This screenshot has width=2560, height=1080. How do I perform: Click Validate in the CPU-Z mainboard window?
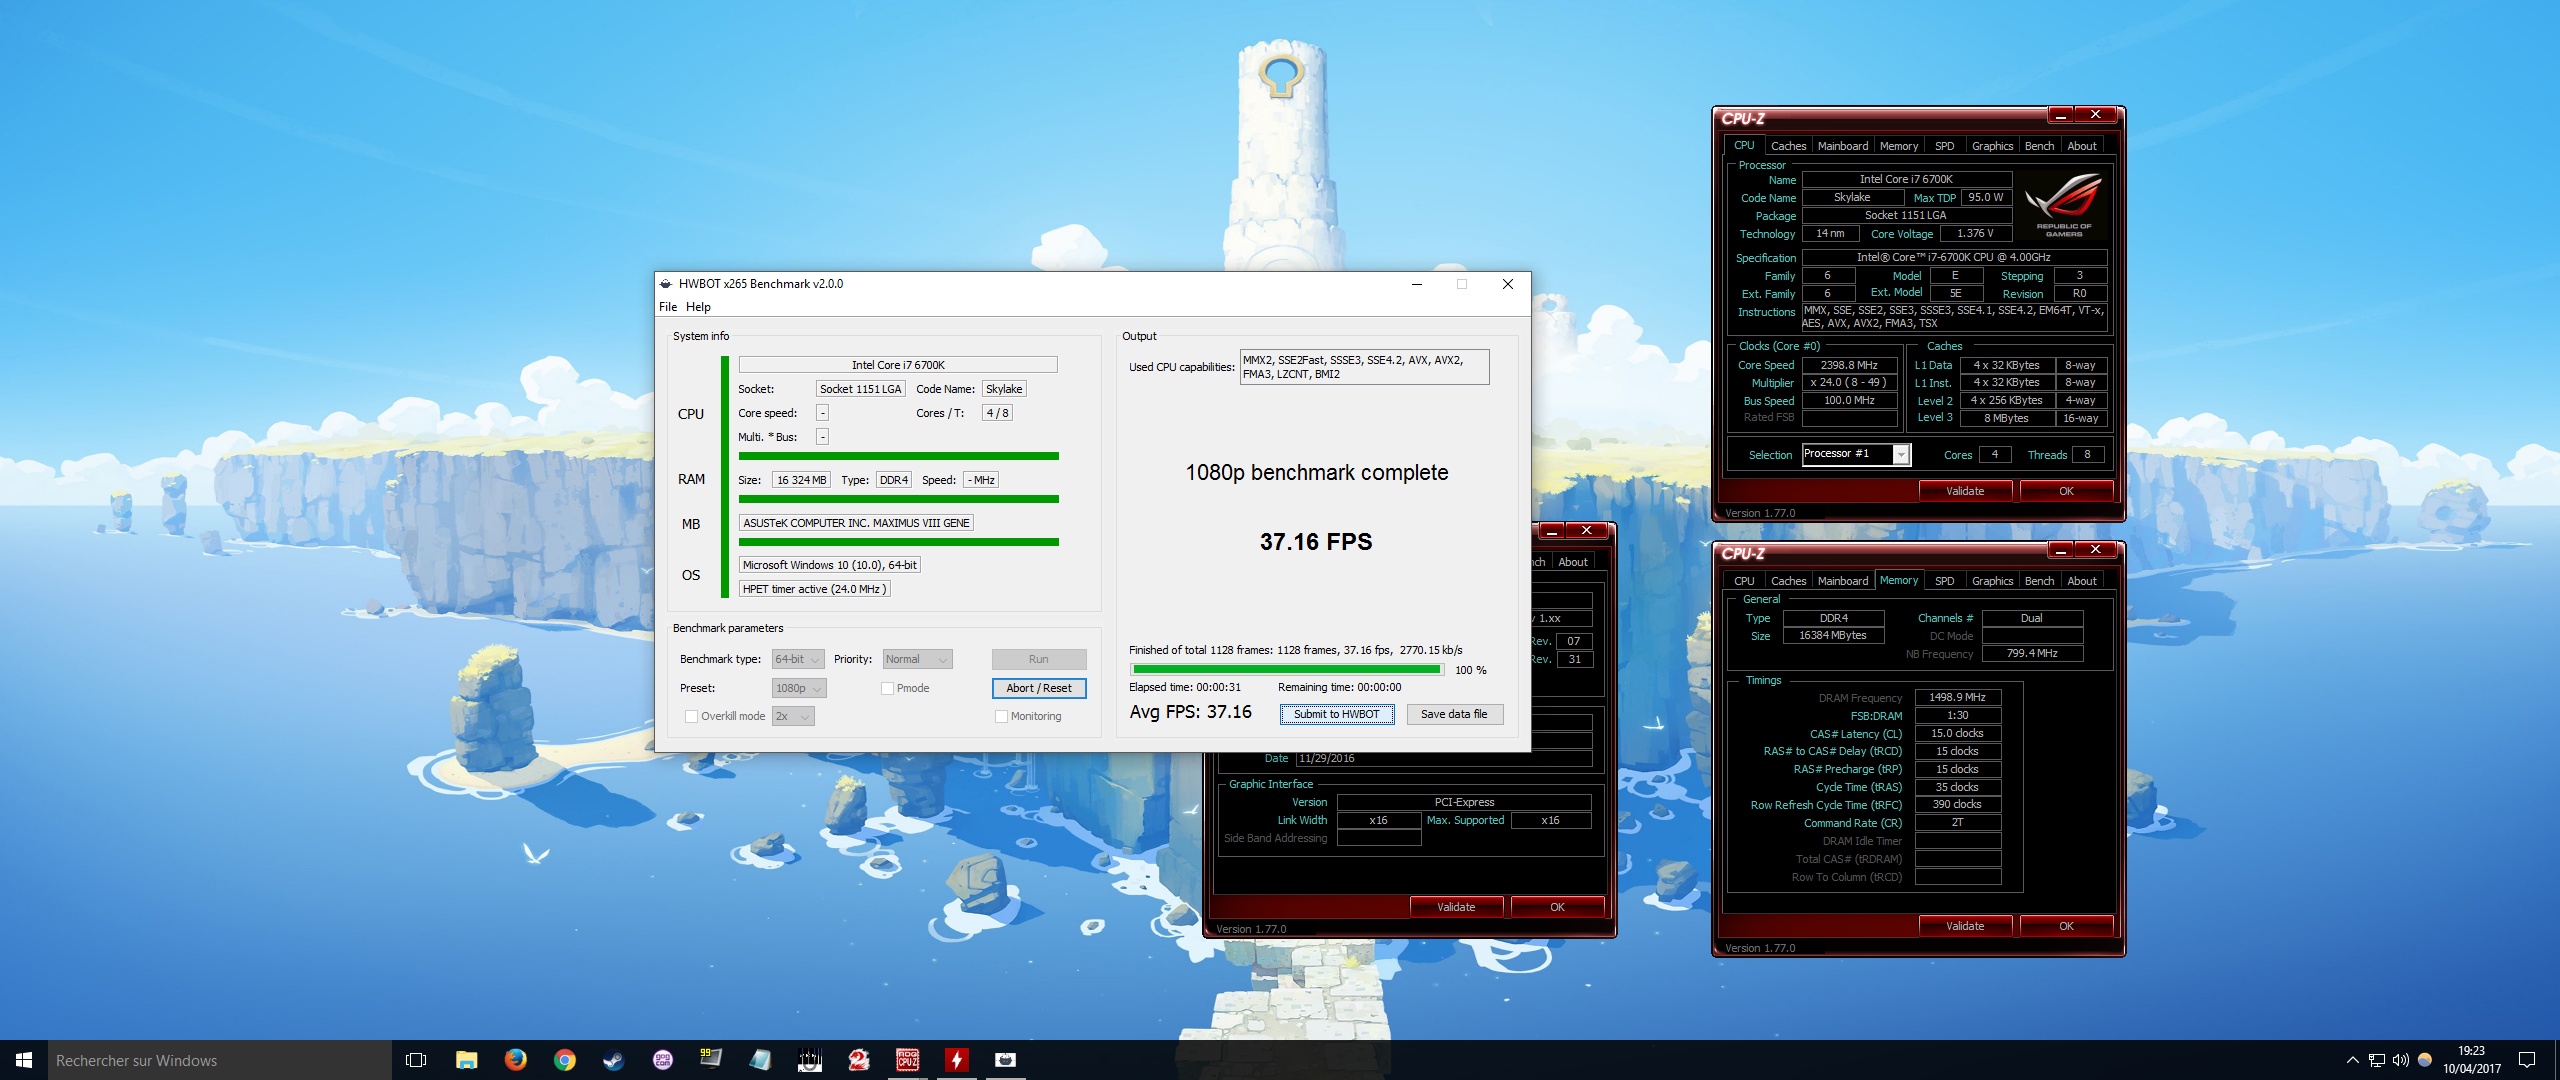pyautogui.click(x=1456, y=907)
